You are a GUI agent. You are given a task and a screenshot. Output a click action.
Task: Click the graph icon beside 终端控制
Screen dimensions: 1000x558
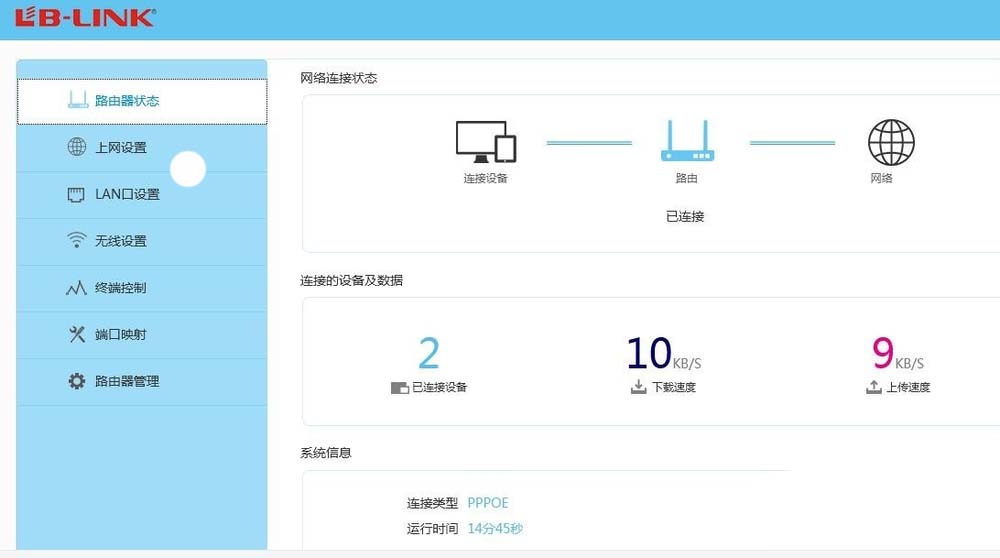77,288
